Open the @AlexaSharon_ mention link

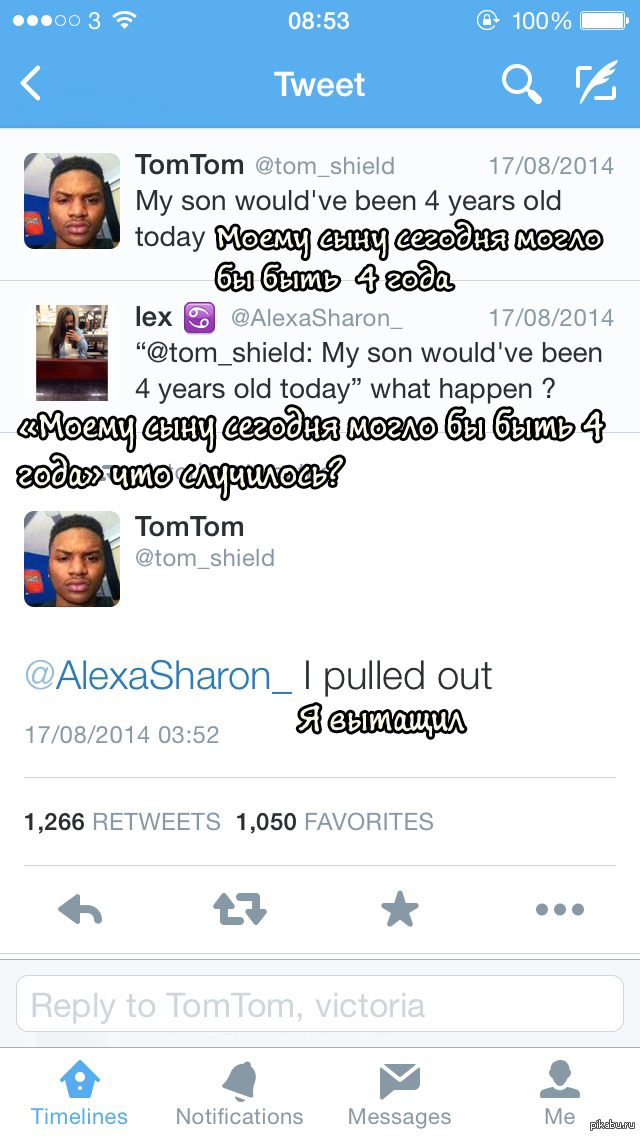tap(158, 677)
